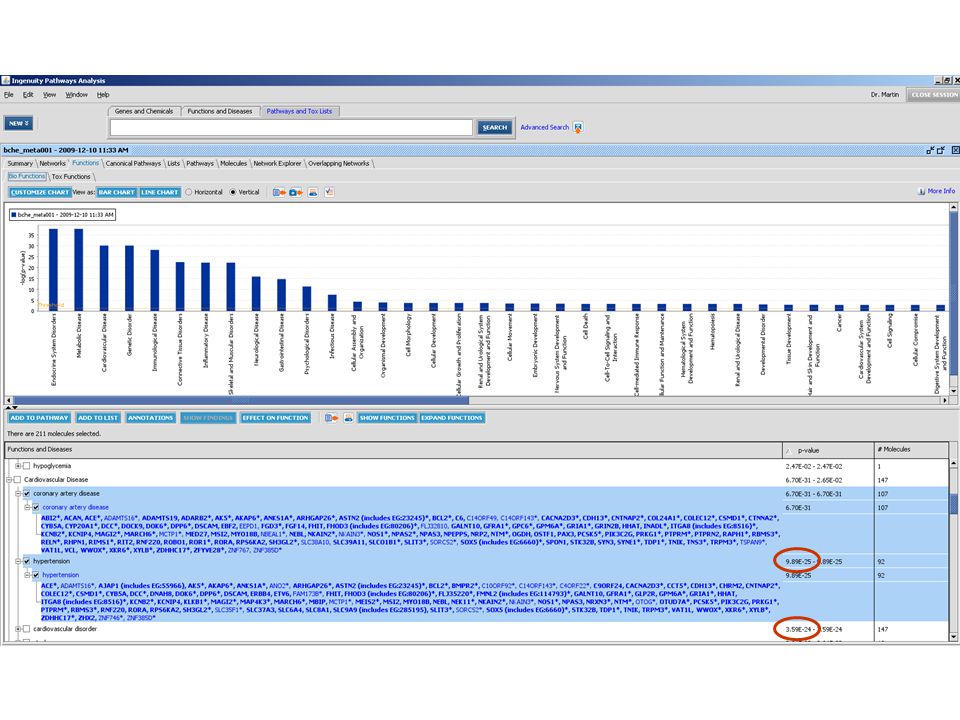Screen dimensions: 960x720
Task: Open the Summary tab
Action: (x=20, y=163)
